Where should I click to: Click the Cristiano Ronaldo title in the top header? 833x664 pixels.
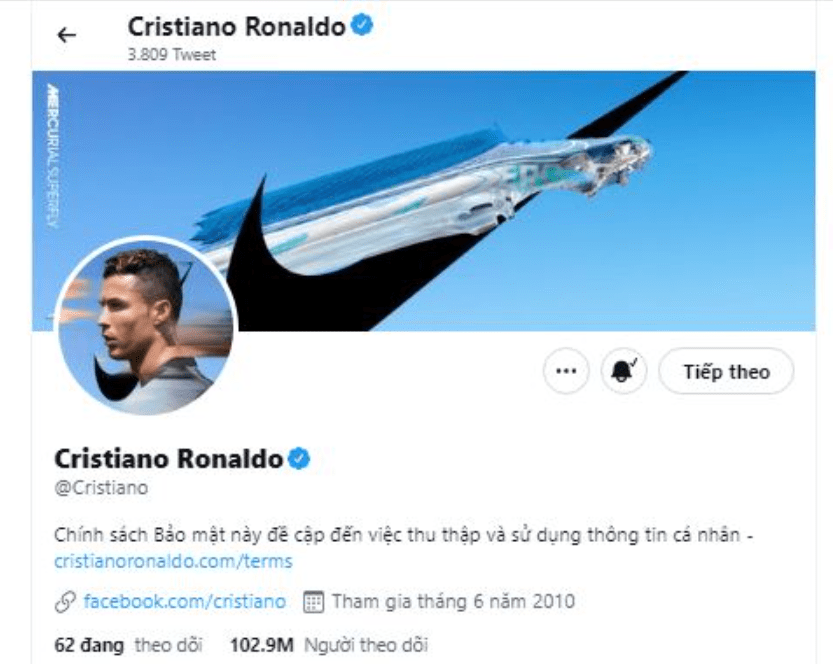[x=236, y=26]
